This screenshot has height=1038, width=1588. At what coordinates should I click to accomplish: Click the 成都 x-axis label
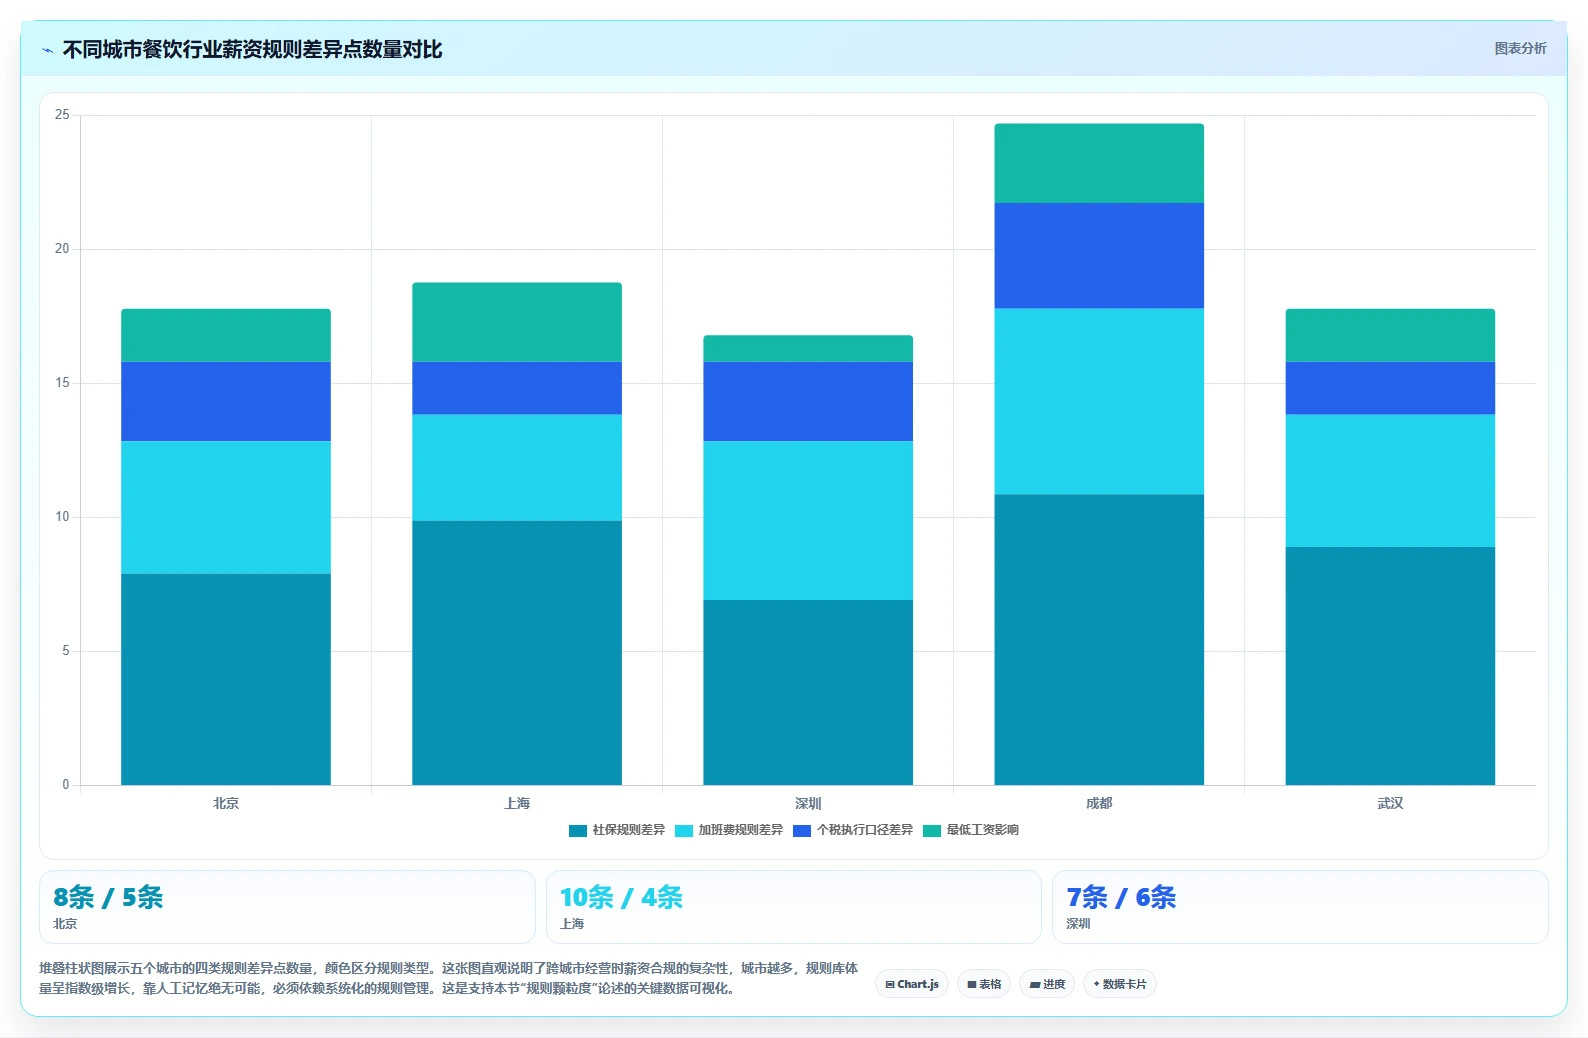1099,803
